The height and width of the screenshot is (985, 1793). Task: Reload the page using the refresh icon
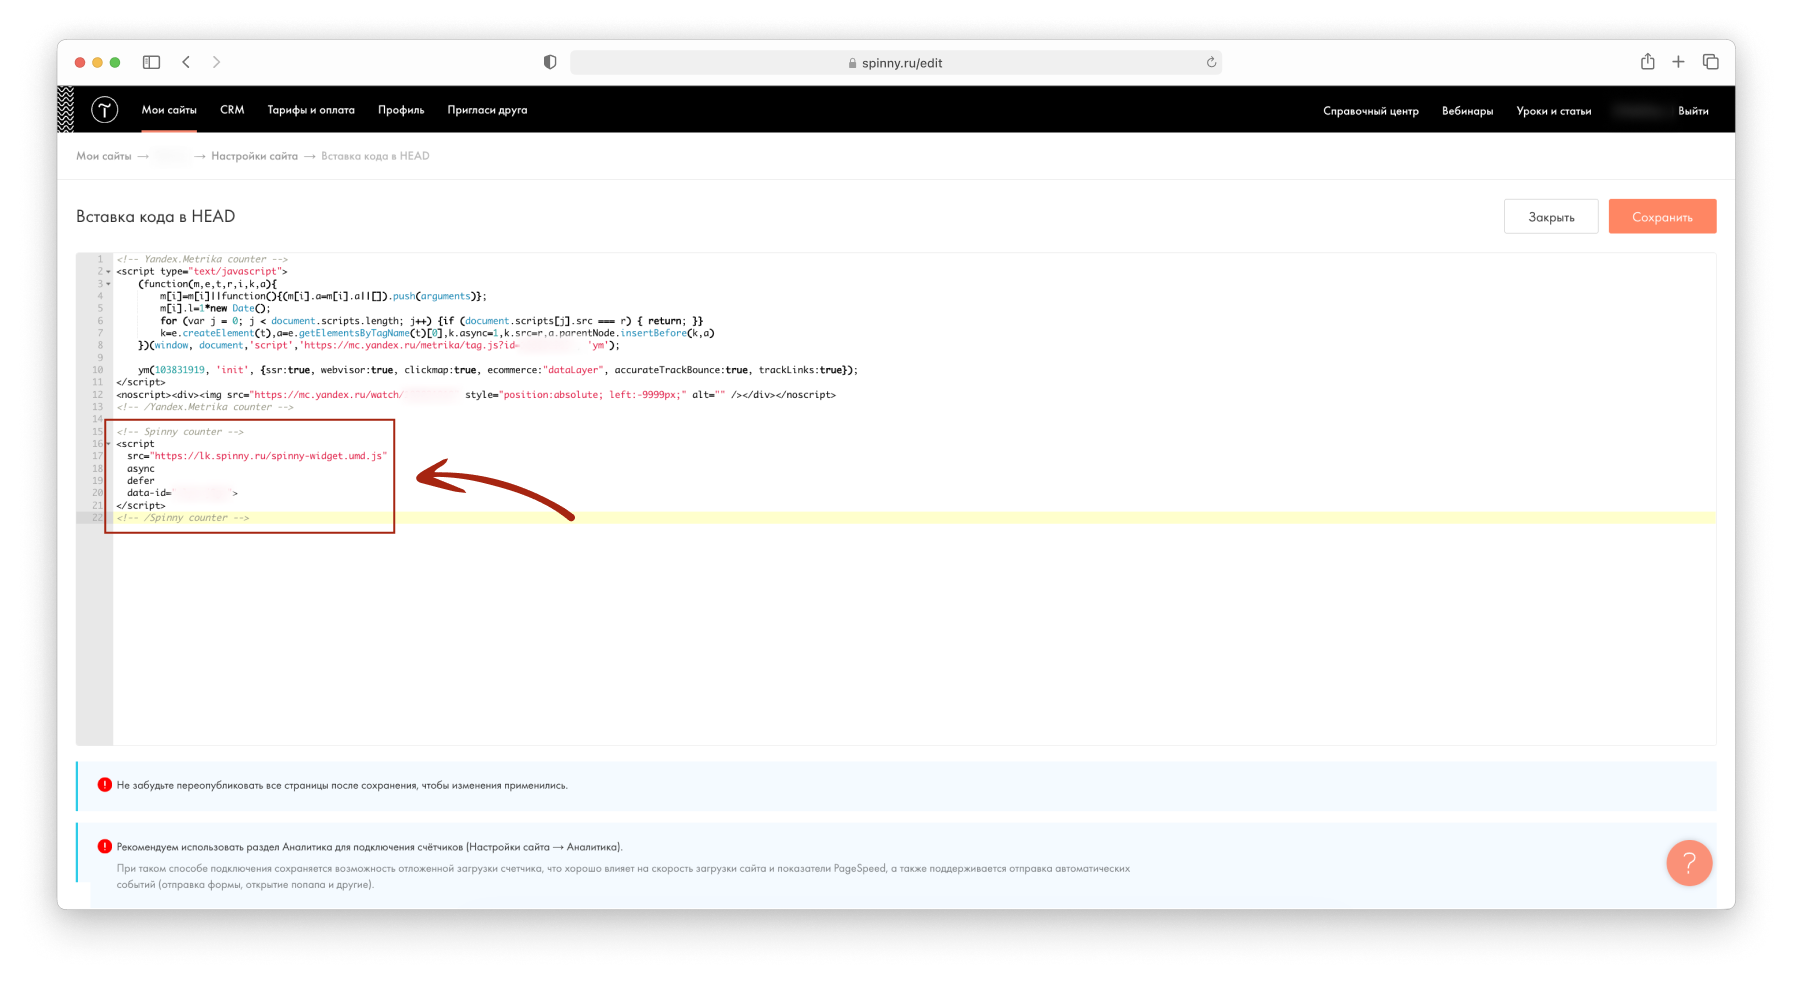(1211, 62)
